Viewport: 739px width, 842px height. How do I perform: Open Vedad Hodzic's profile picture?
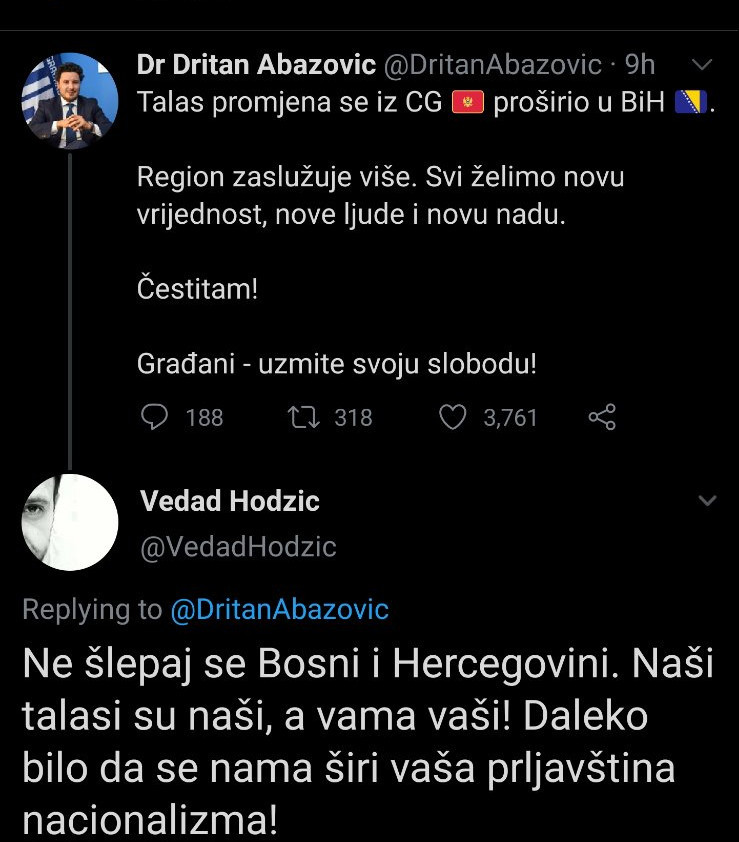[x=70, y=522]
